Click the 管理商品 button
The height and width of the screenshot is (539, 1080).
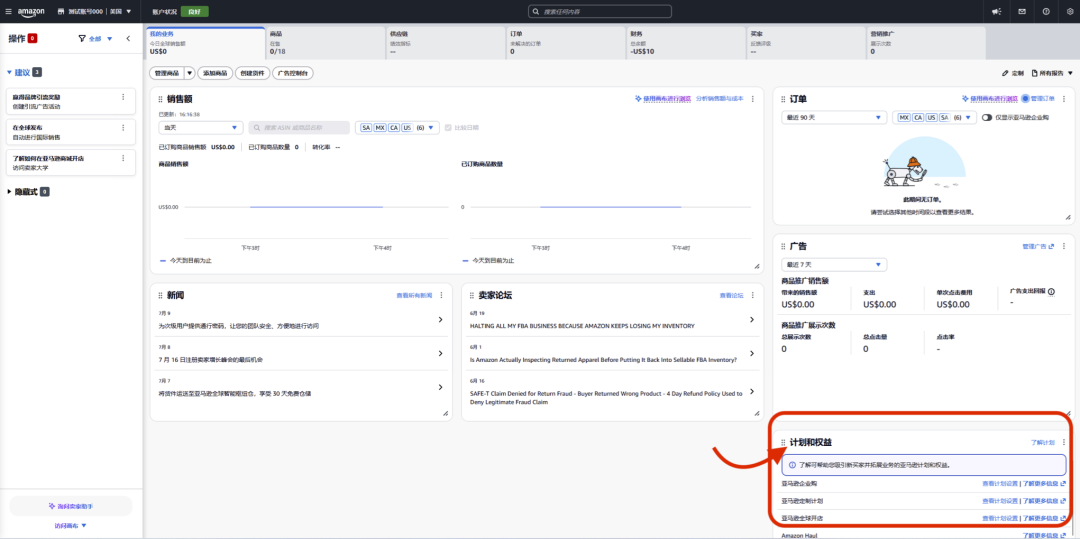point(167,73)
